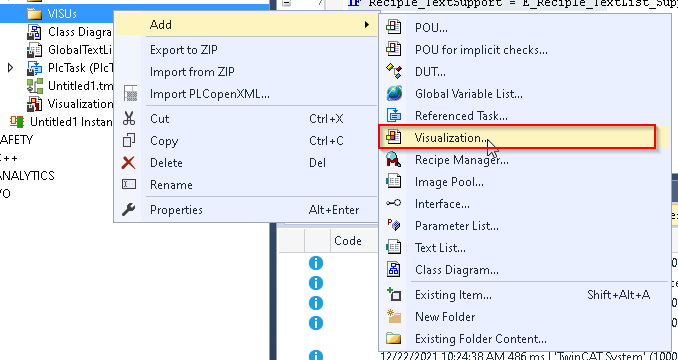Image resolution: width=678 pixels, height=360 pixels.
Task: Select the VISUs folder in tree
Action: tap(62, 14)
